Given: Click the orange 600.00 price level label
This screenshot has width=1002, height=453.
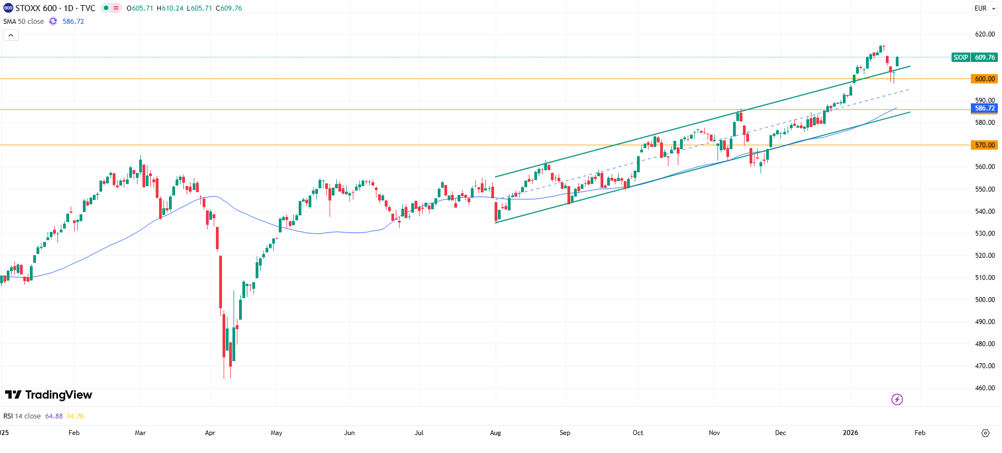Looking at the screenshot, I should coord(984,79).
